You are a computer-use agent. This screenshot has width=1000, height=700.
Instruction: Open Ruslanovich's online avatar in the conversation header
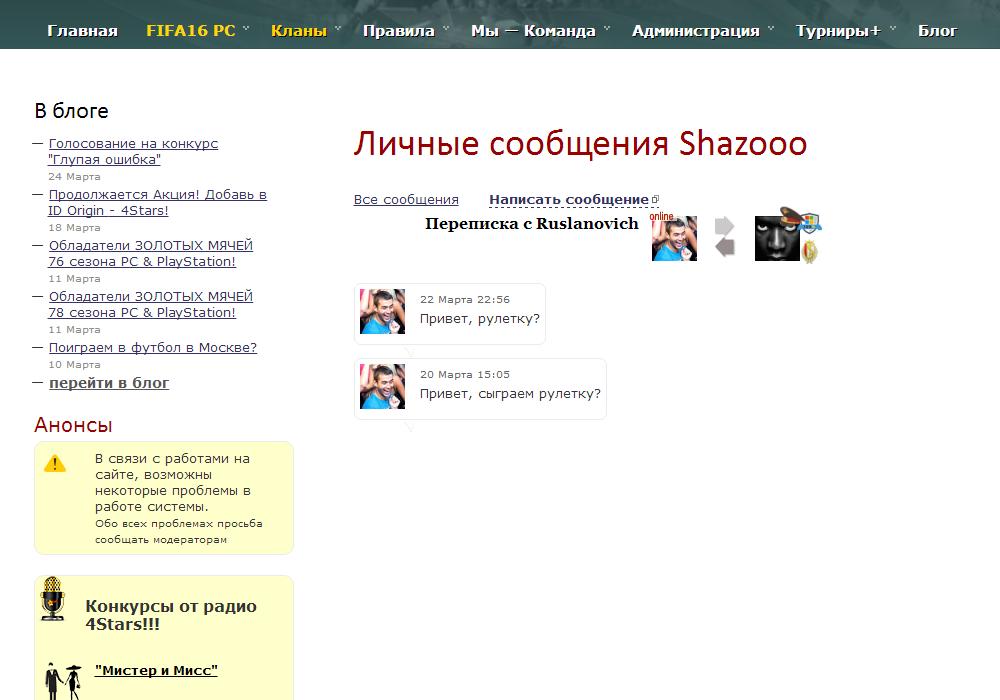tap(674, 238)
